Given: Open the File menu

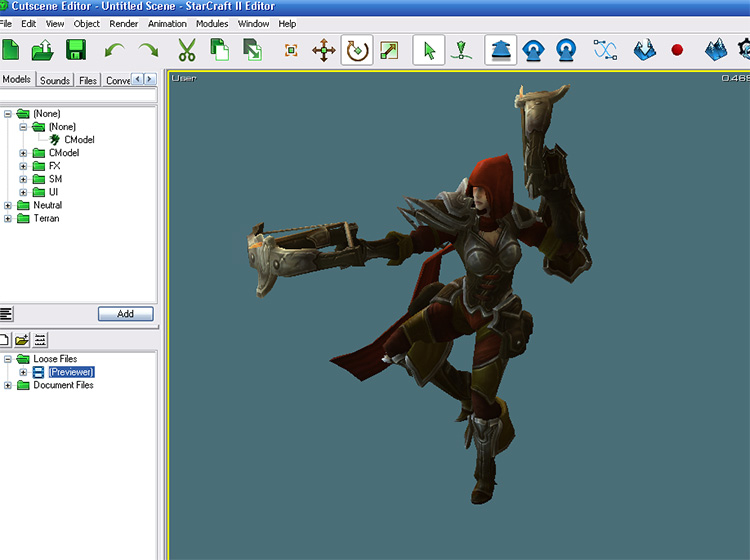Looking at the screenshot, I should (x=6, y=23).
